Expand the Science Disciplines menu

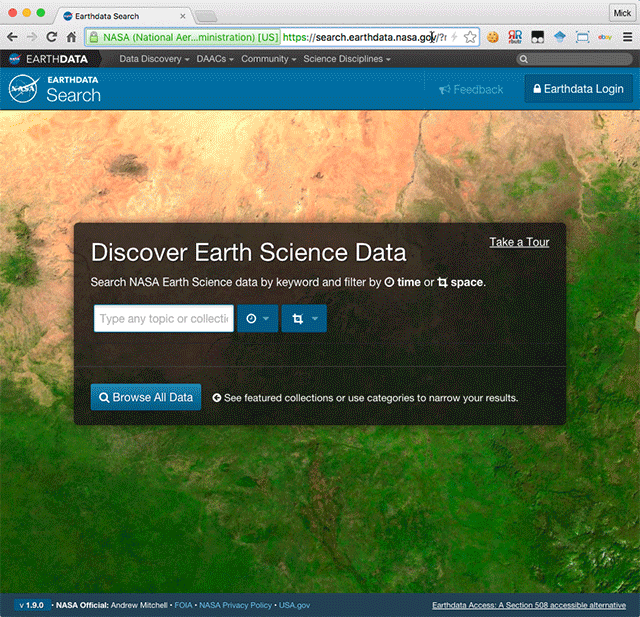347,59
